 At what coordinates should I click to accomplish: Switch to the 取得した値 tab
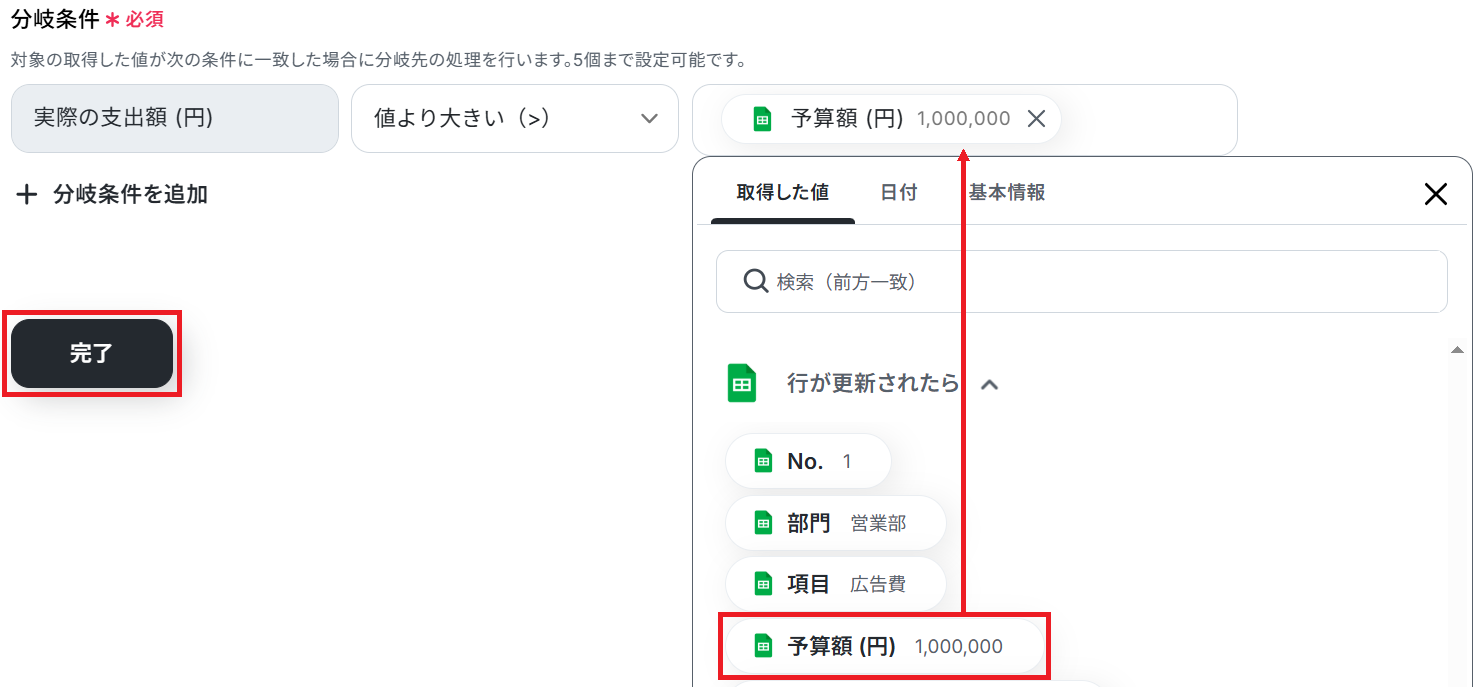coord(783,192)
